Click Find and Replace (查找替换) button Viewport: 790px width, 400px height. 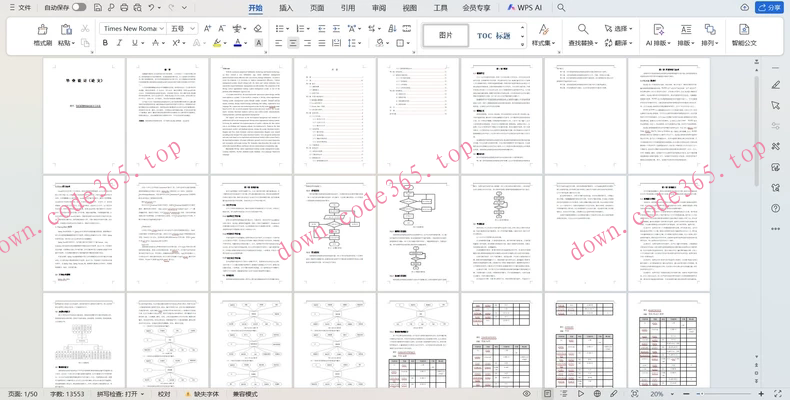[583, 35]
